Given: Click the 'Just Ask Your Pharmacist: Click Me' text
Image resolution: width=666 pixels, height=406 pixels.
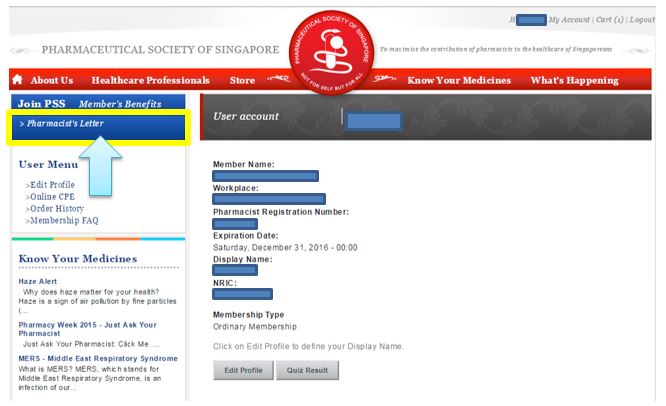Looking at the screenshot, I should [91, 344].
